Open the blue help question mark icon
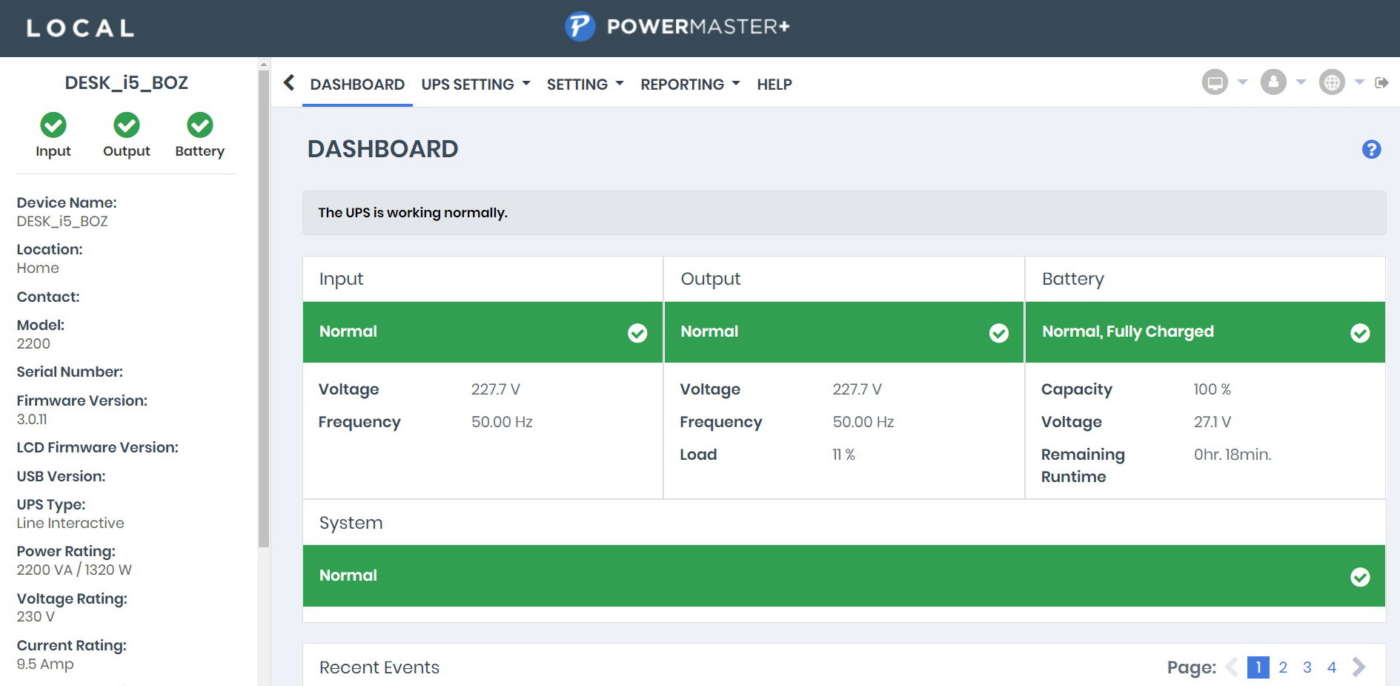Viewport: 1400px width, 686px height. click(x=1371, y=149)
